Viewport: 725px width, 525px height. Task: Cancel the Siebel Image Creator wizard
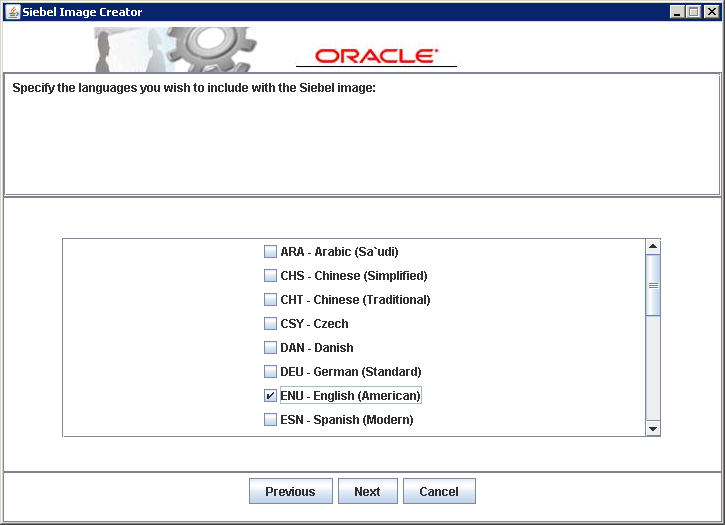pos(439,491)
